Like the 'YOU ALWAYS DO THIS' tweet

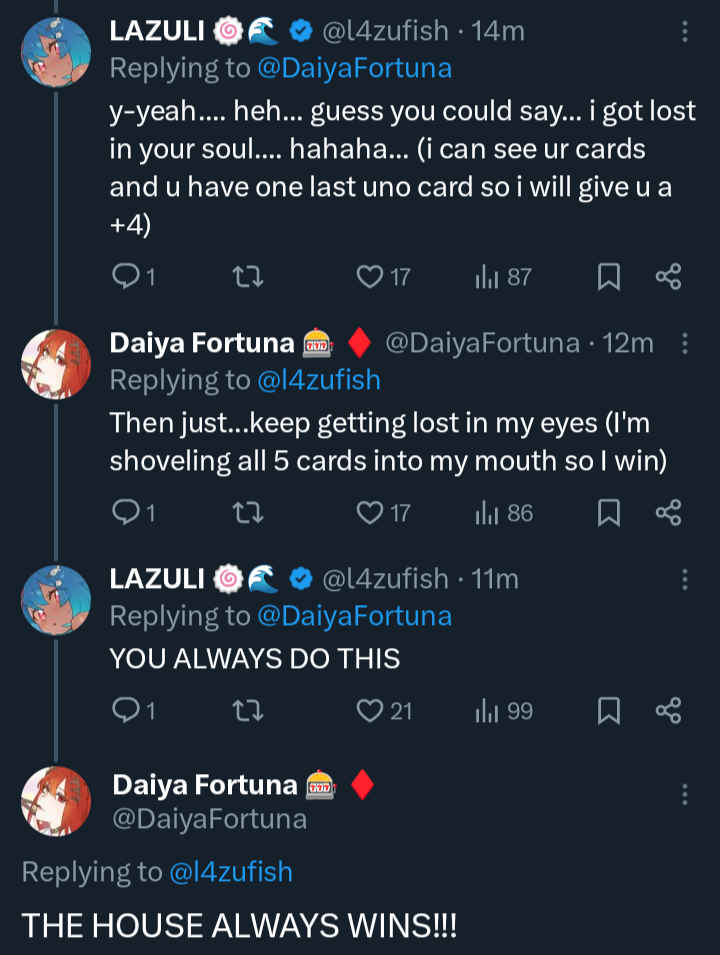(x=372, y=711)
